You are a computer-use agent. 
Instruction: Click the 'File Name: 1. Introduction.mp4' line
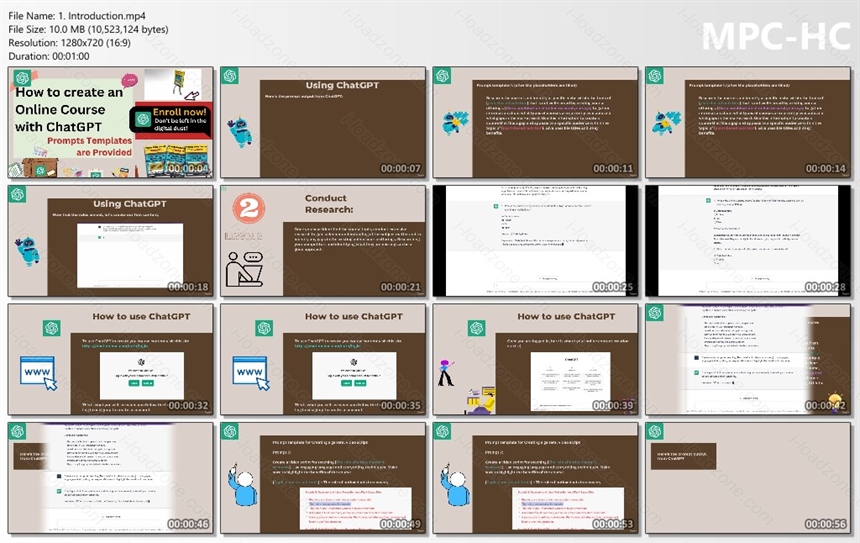pyautogui.click(x=77, y=16)
